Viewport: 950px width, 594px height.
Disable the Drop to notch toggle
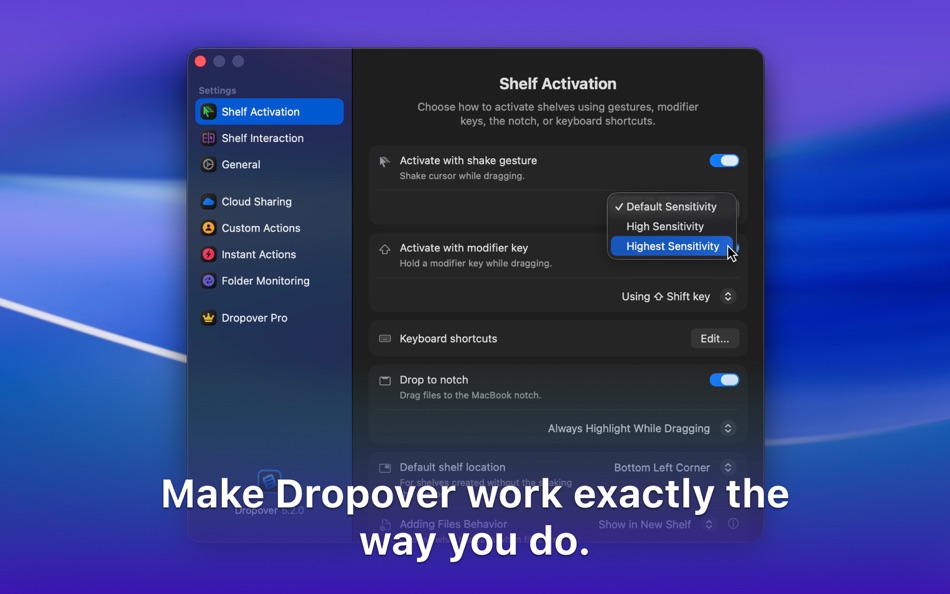(724, 380)
